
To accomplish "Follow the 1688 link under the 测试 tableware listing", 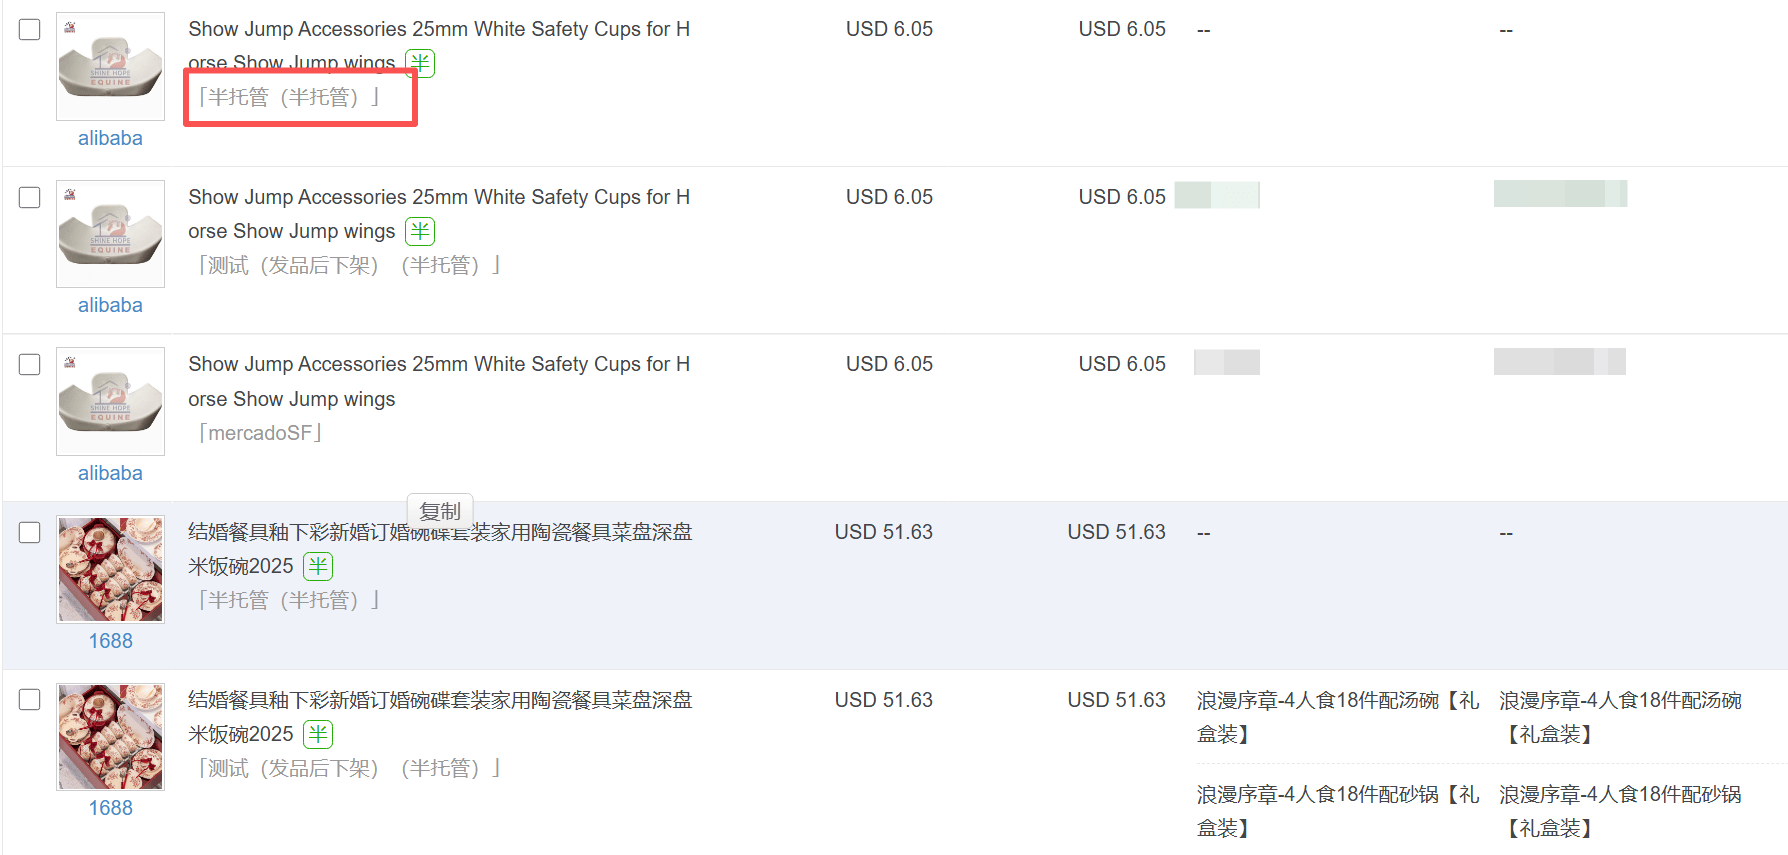I will pos(110,808).
